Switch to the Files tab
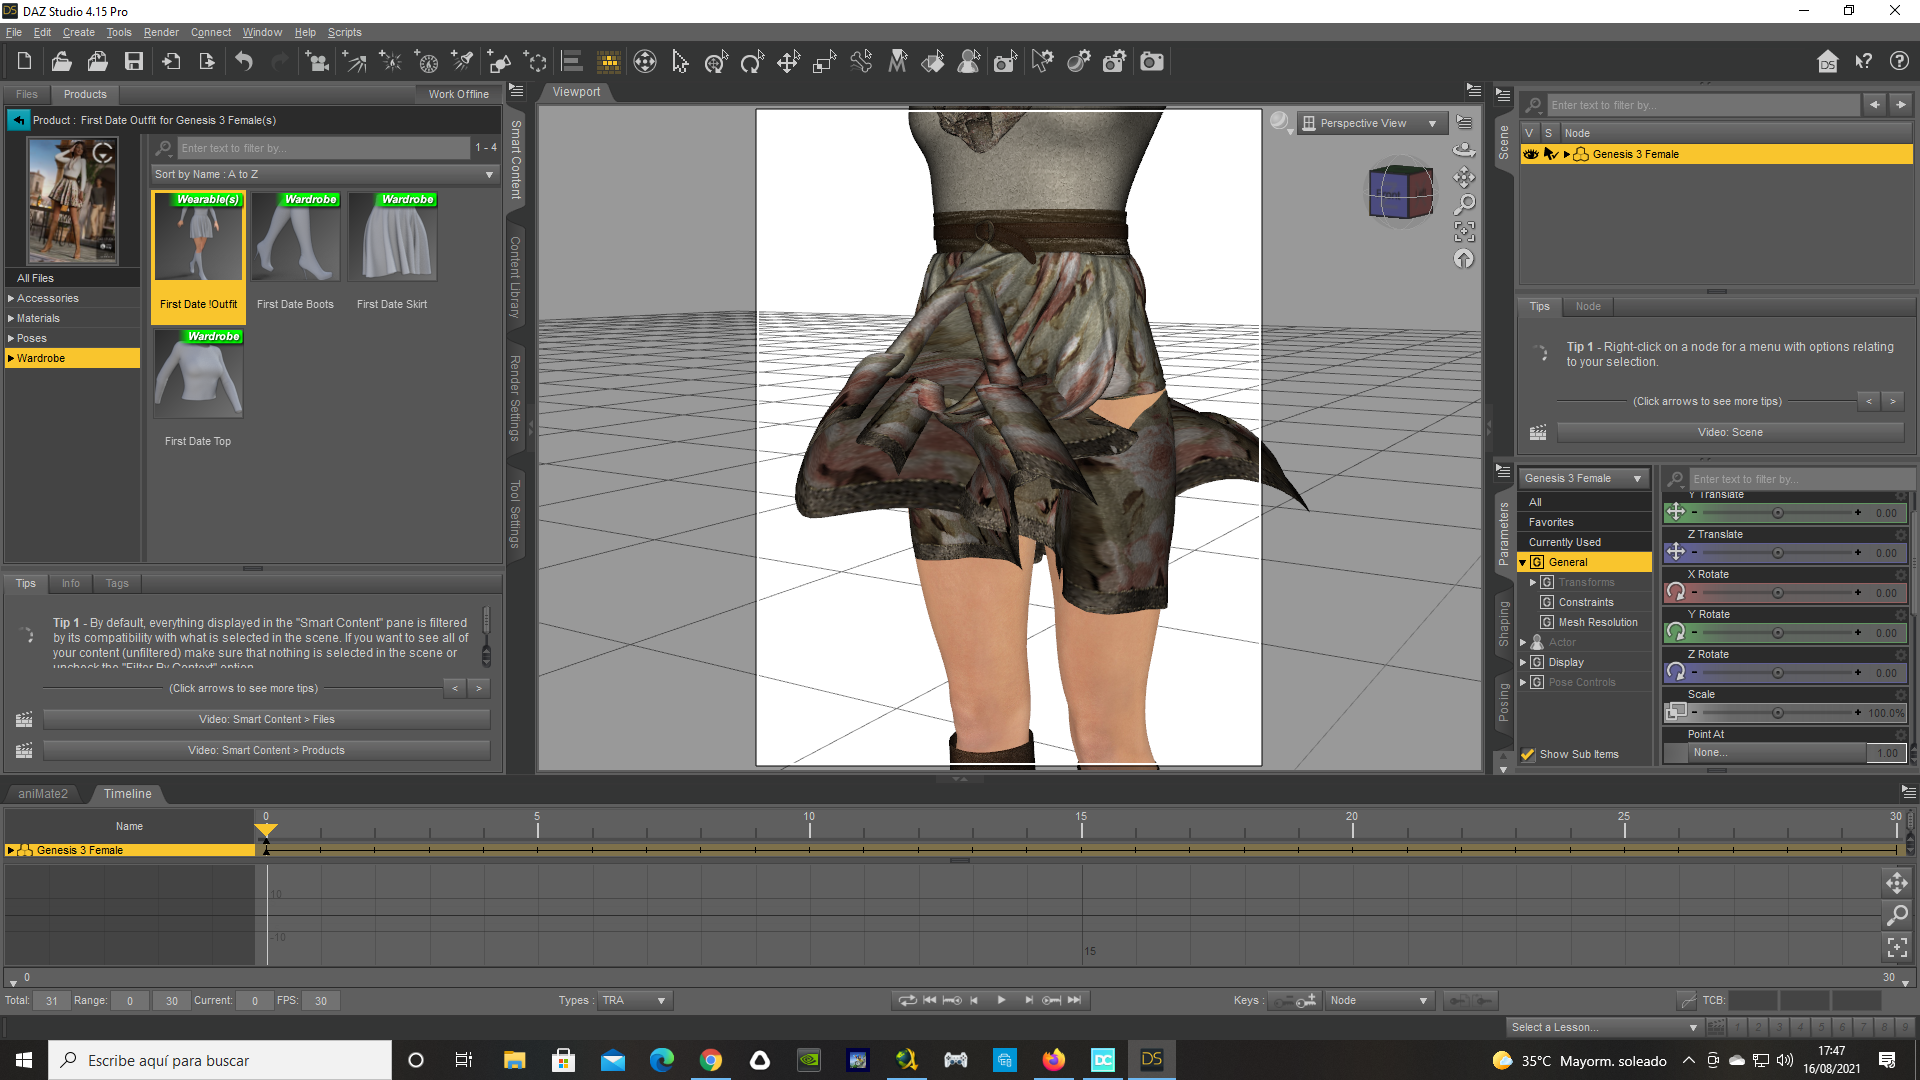 [x=27, y=94]
